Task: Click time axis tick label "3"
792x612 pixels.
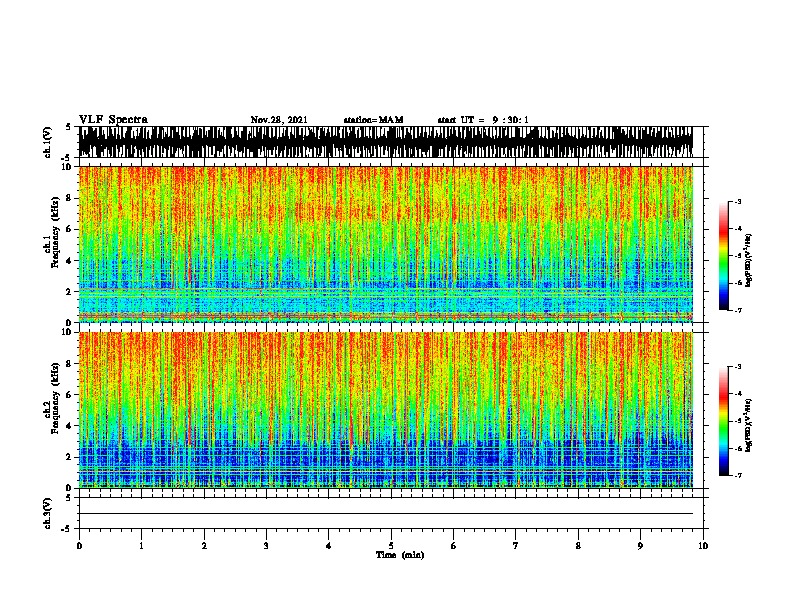Action: coord(266,546)
